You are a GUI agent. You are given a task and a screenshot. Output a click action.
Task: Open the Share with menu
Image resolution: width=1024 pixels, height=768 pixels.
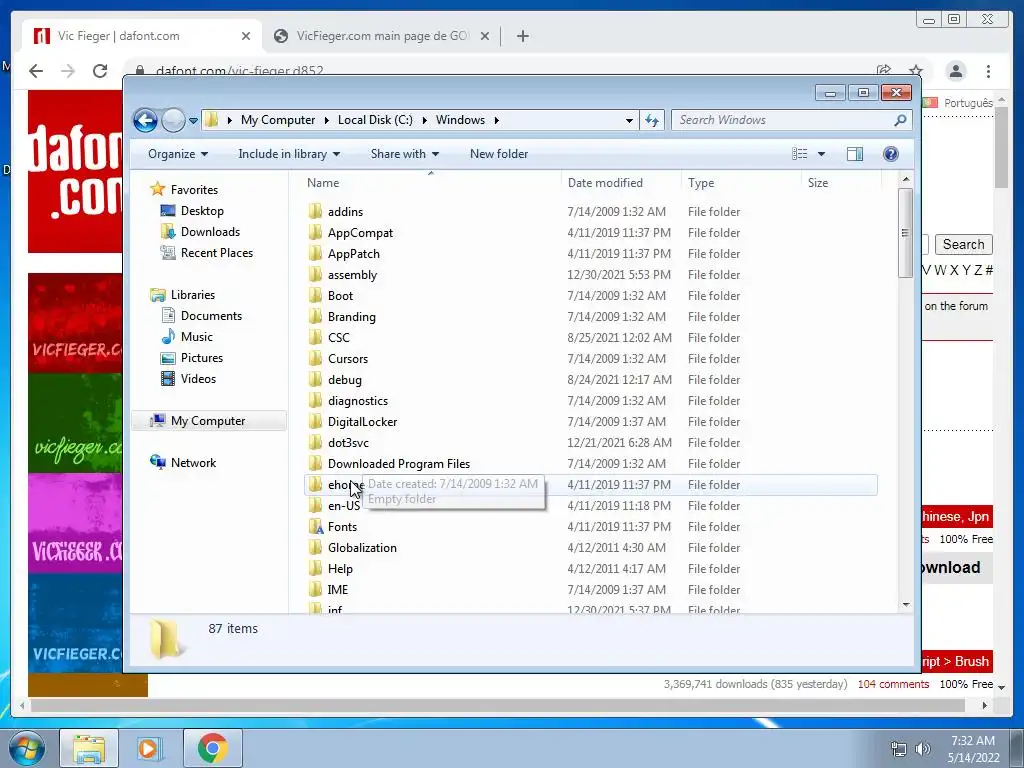(405, 154)
